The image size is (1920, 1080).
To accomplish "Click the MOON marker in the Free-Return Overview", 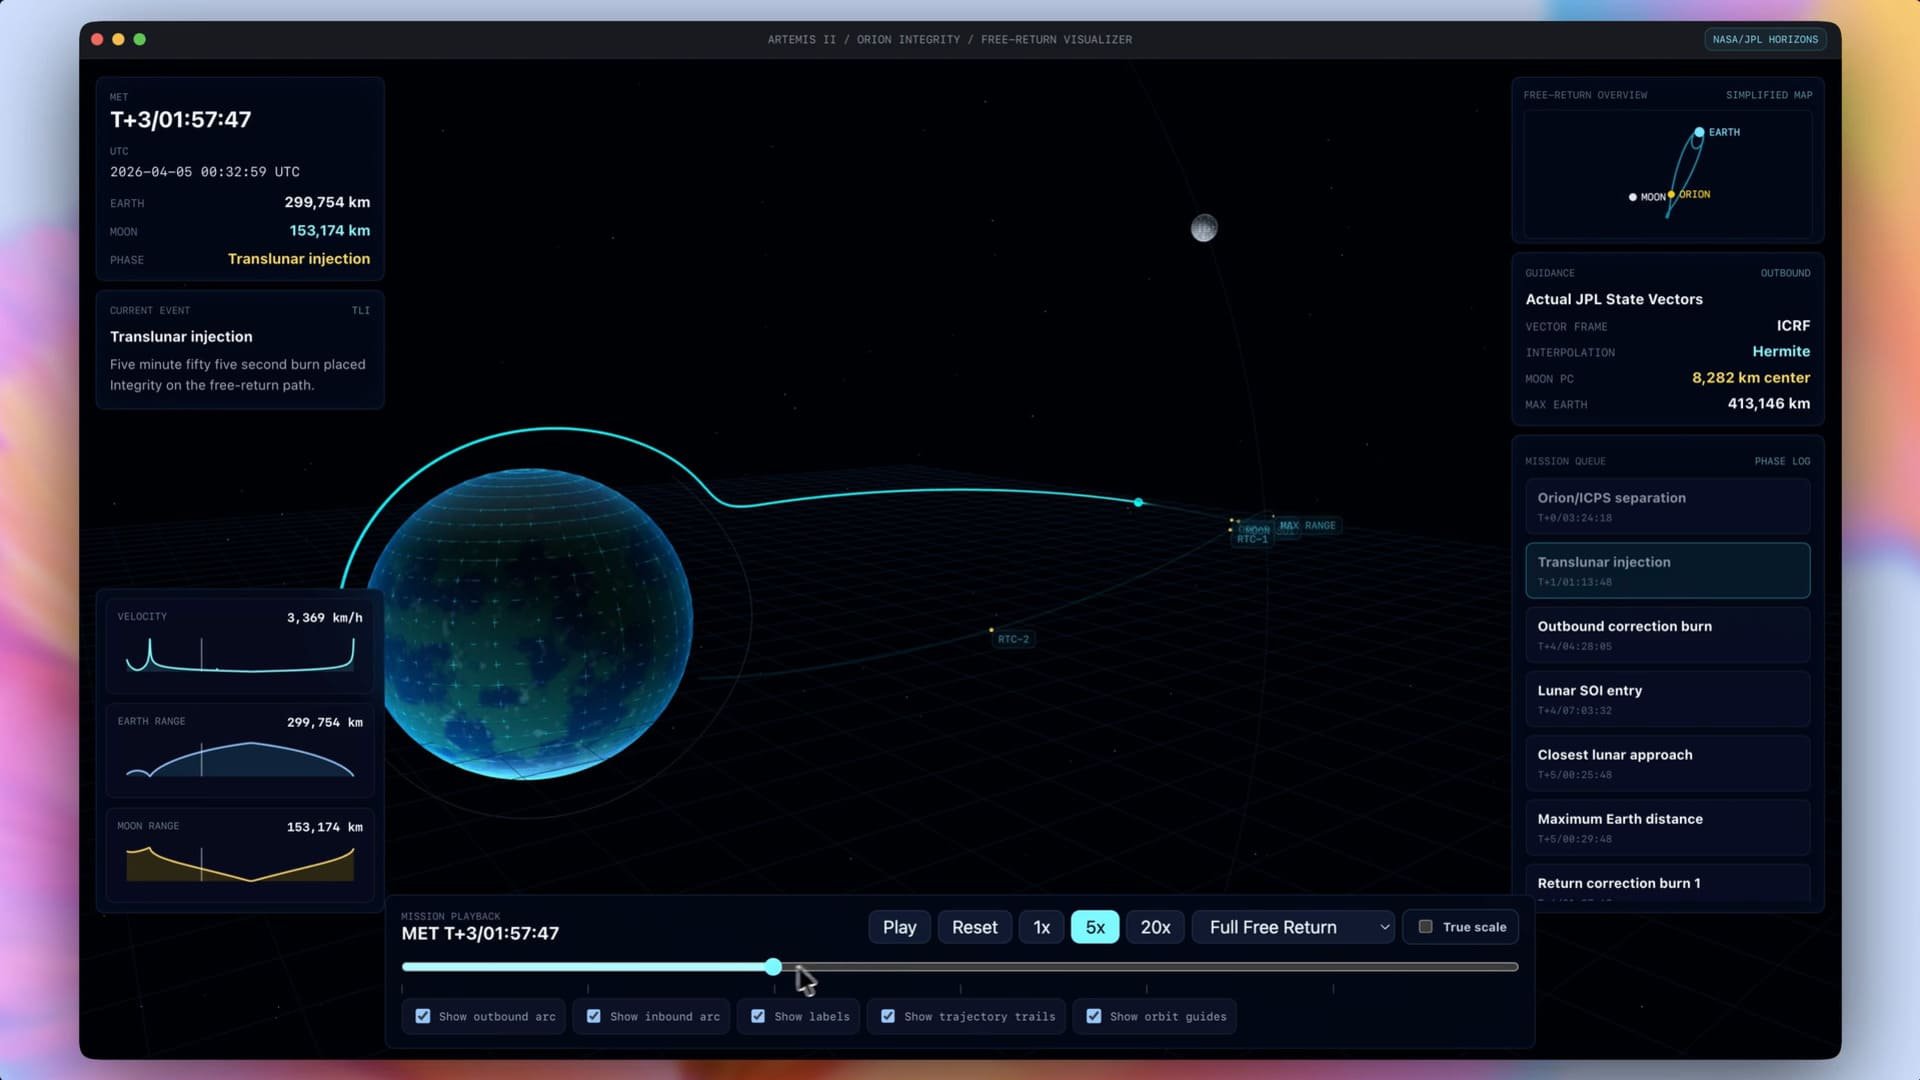I will (1633, 197).
